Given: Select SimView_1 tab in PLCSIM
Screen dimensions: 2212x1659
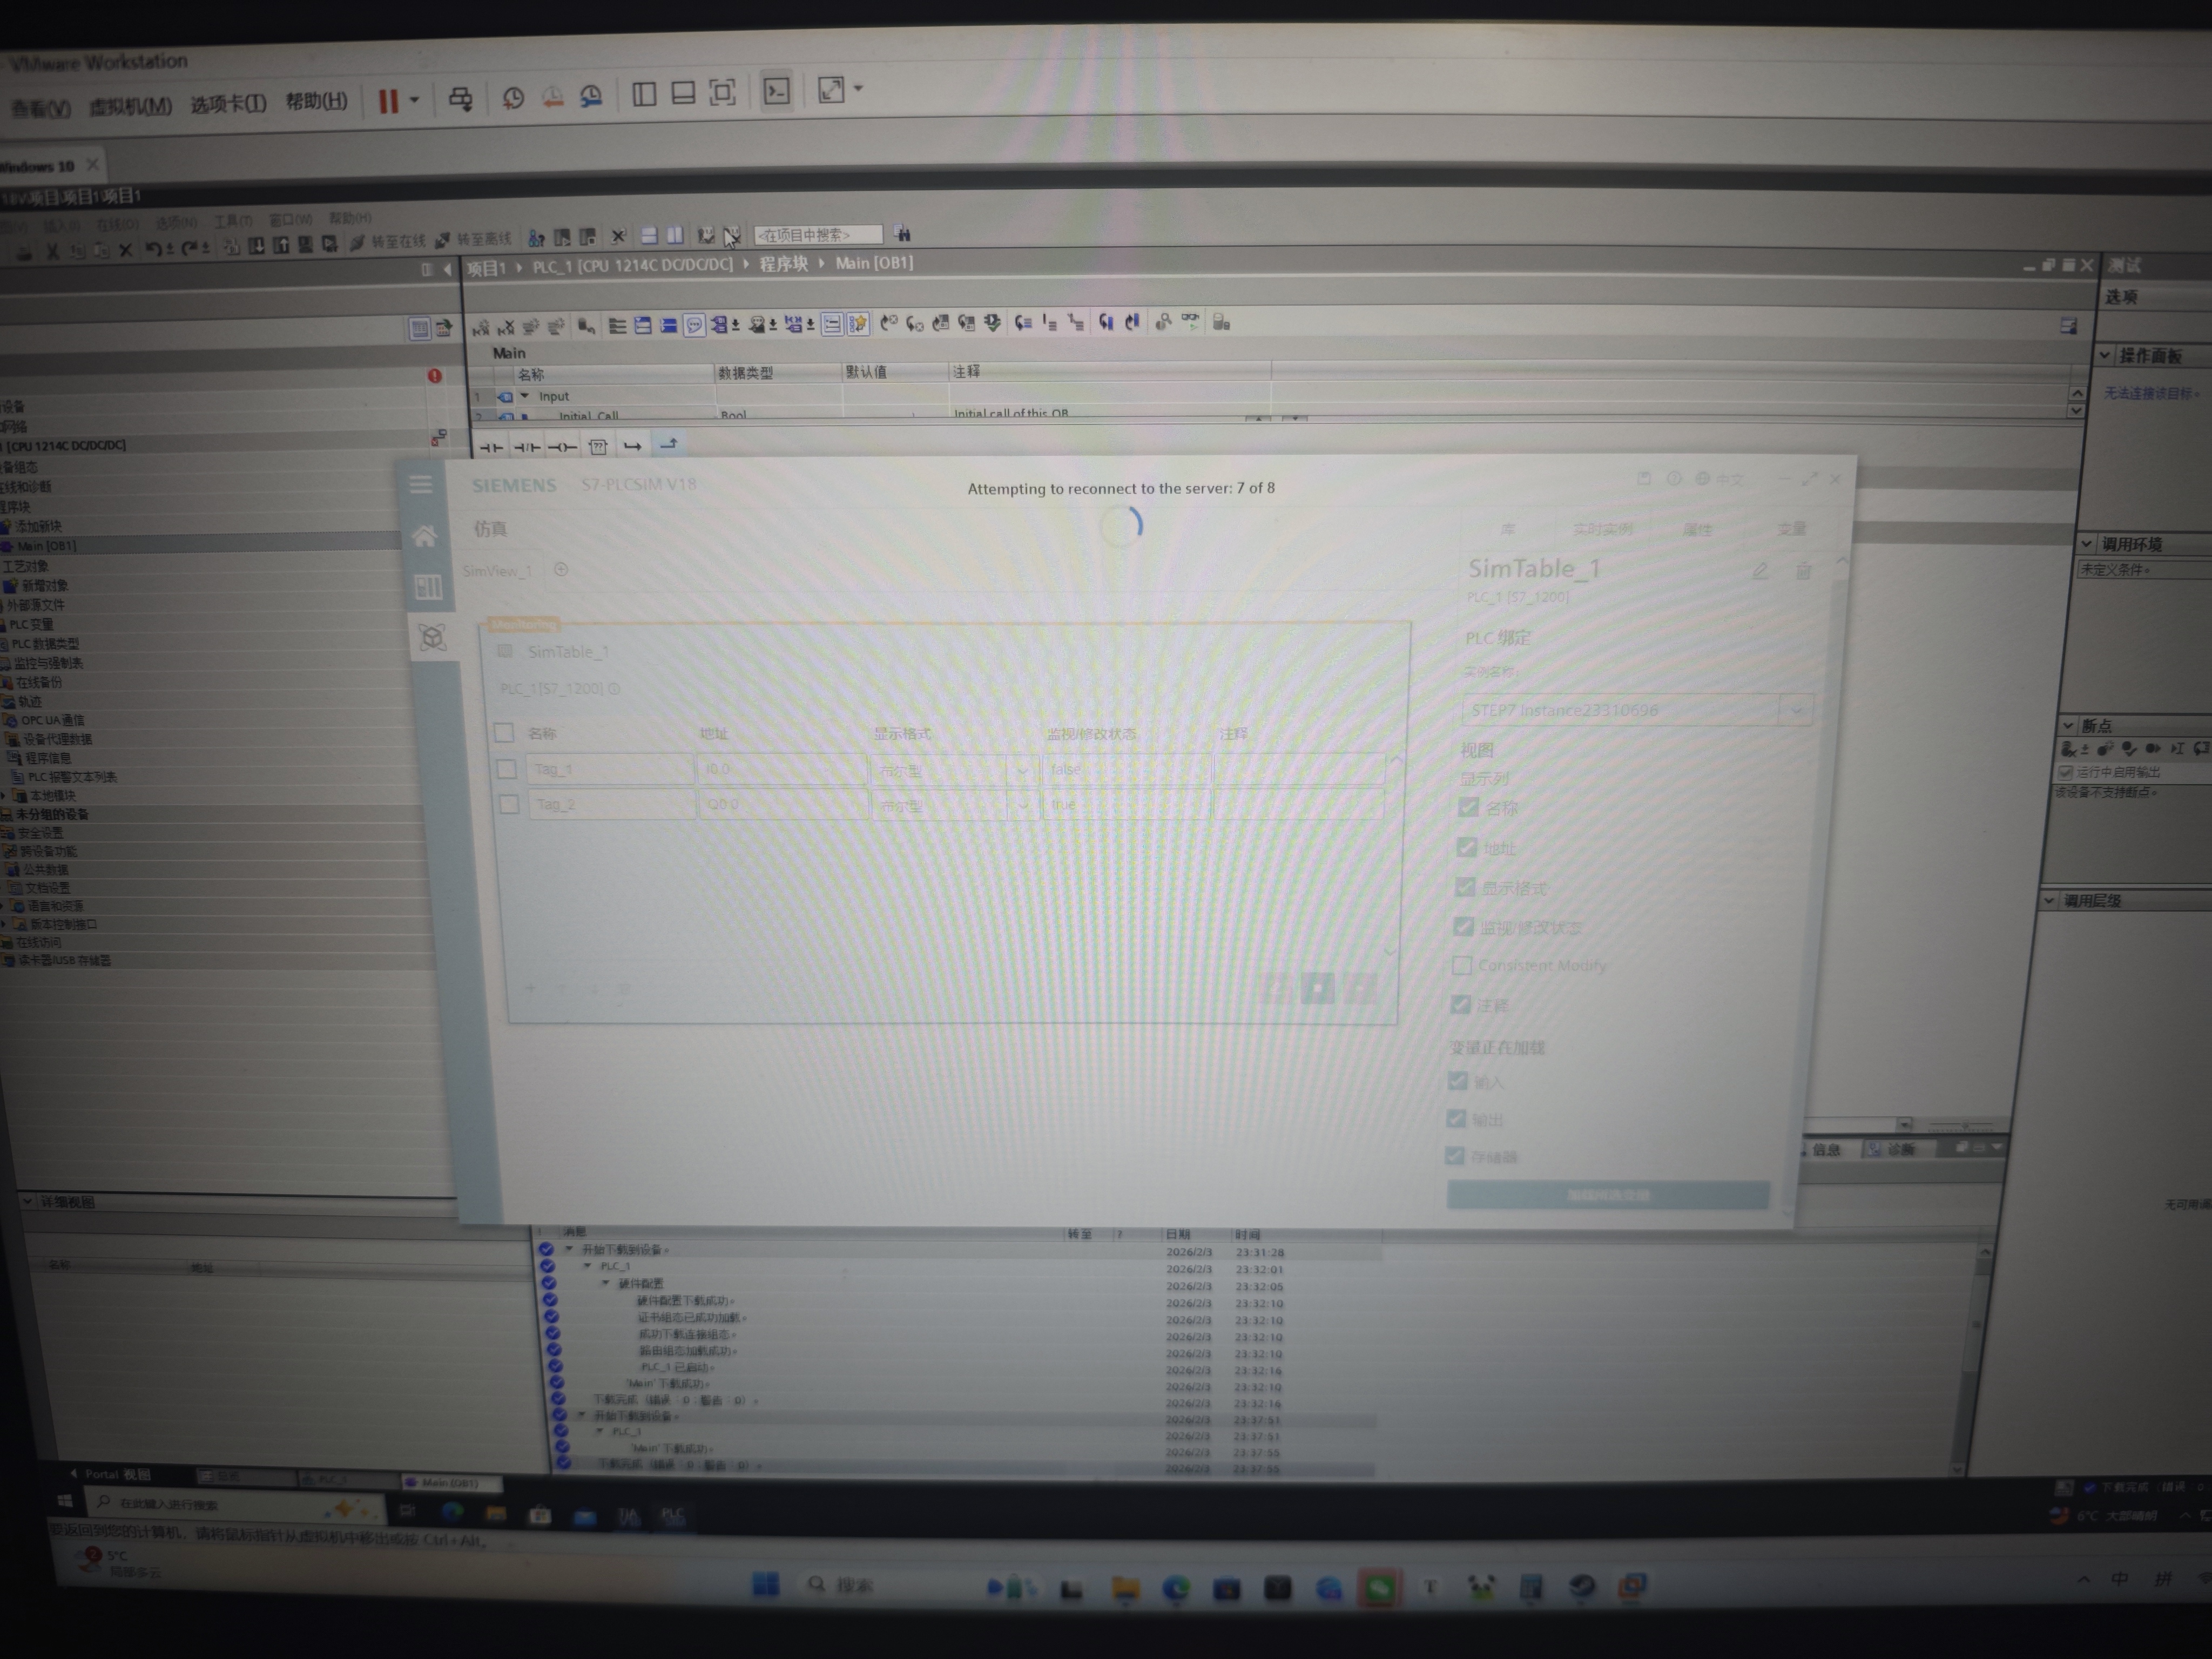Looking at the screenshot, I should coord(496,571).
